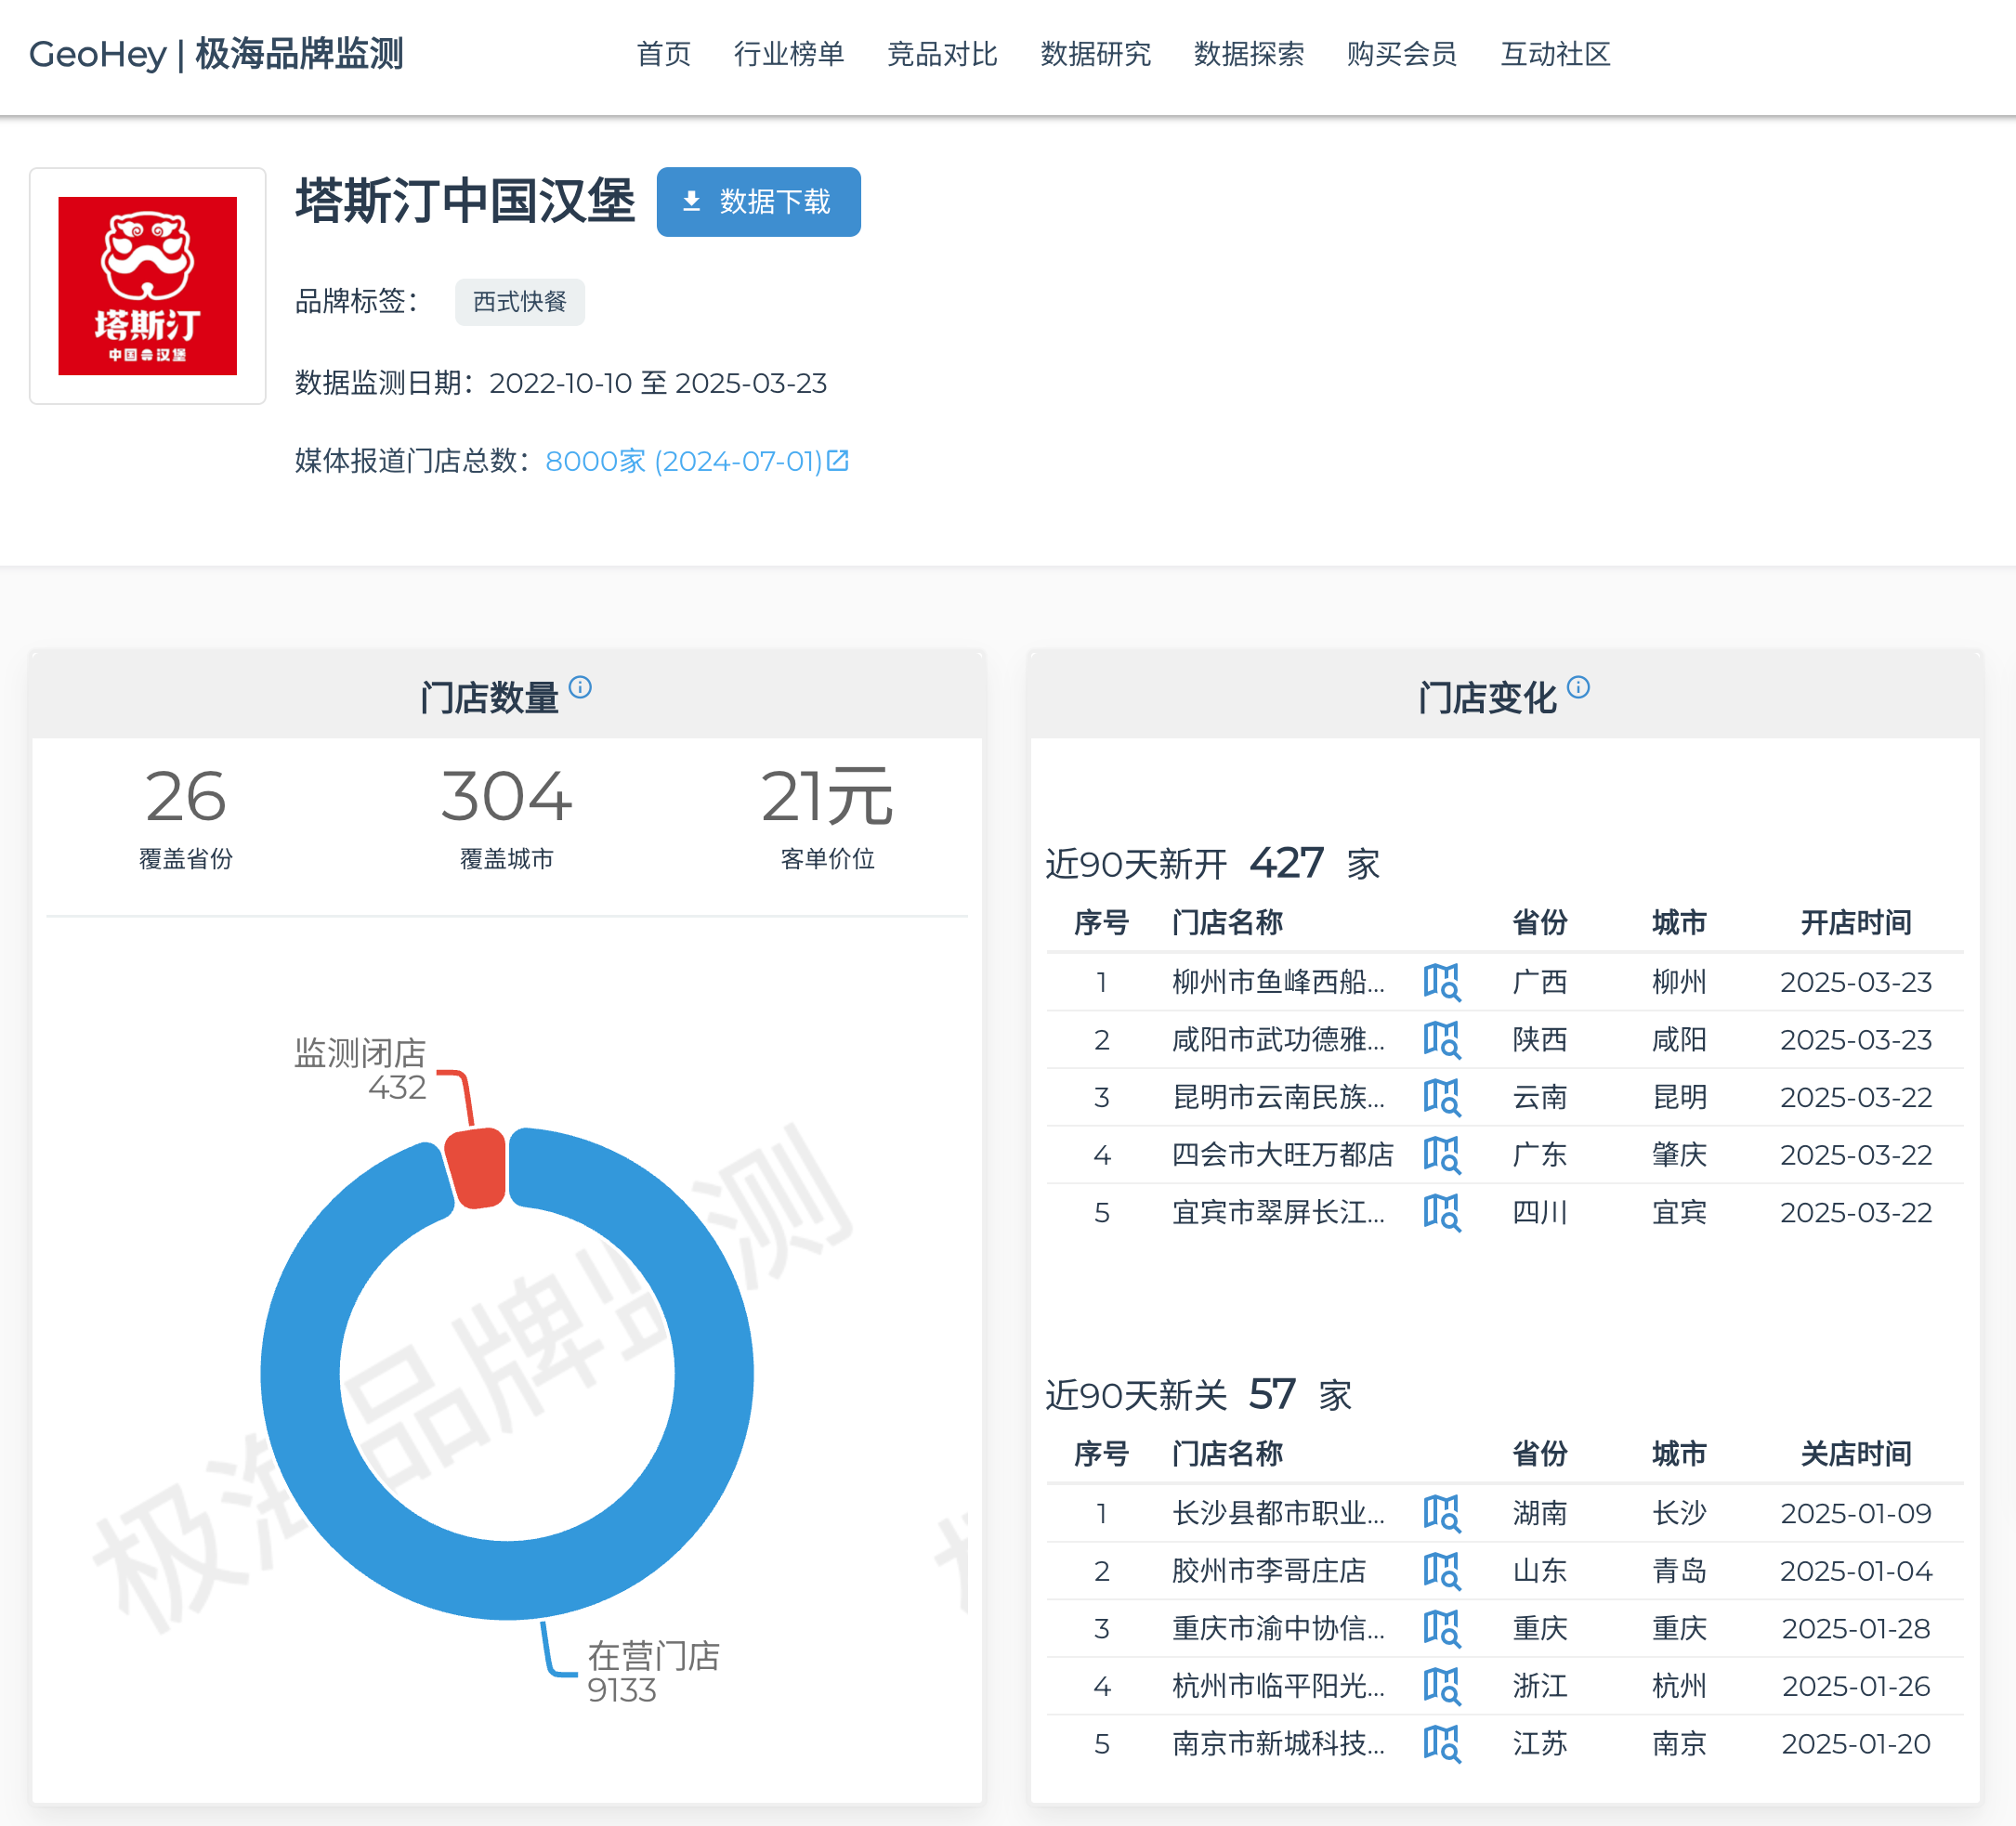Click map icon for 昆明市云南民族 store

click(x=1441, y=1097)
